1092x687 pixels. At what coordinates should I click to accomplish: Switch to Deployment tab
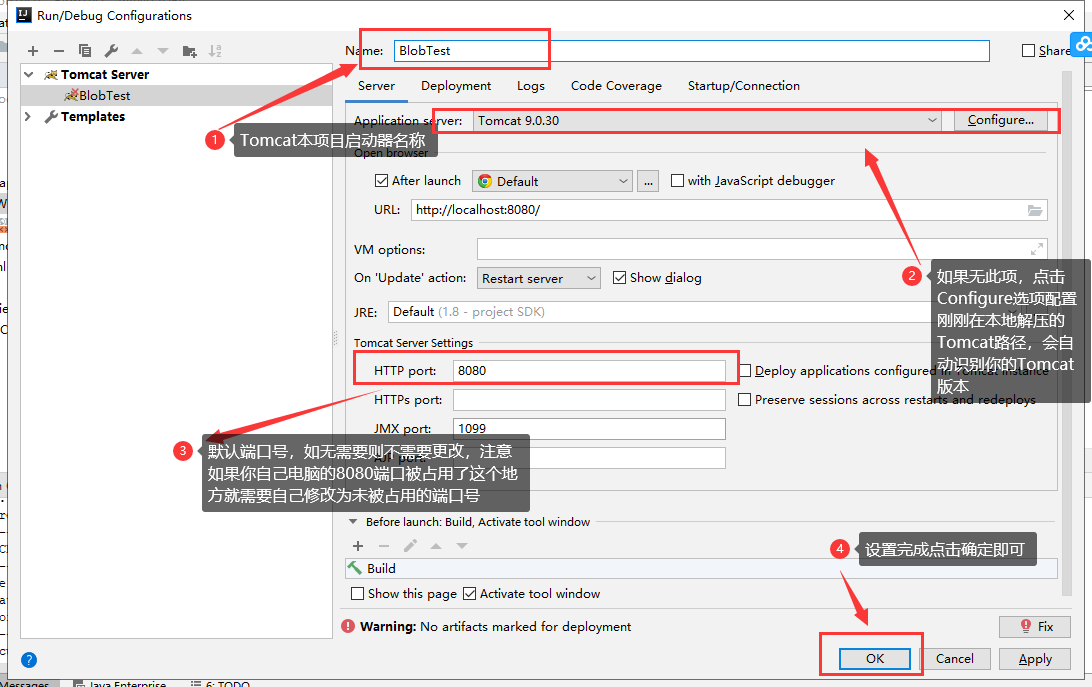point(455,86)
